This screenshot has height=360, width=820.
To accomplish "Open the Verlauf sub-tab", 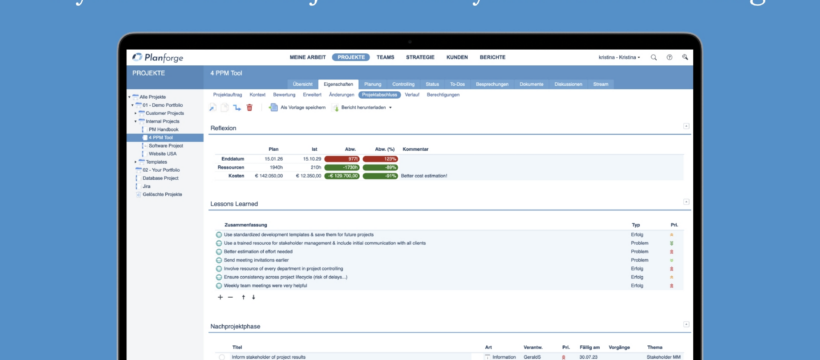I will tap(412, 95).
